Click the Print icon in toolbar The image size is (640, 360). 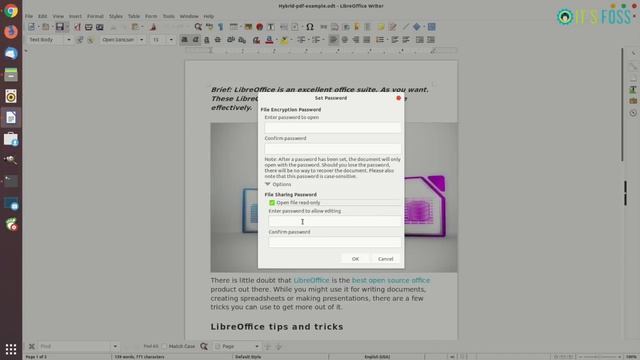(x=88, y=27)
